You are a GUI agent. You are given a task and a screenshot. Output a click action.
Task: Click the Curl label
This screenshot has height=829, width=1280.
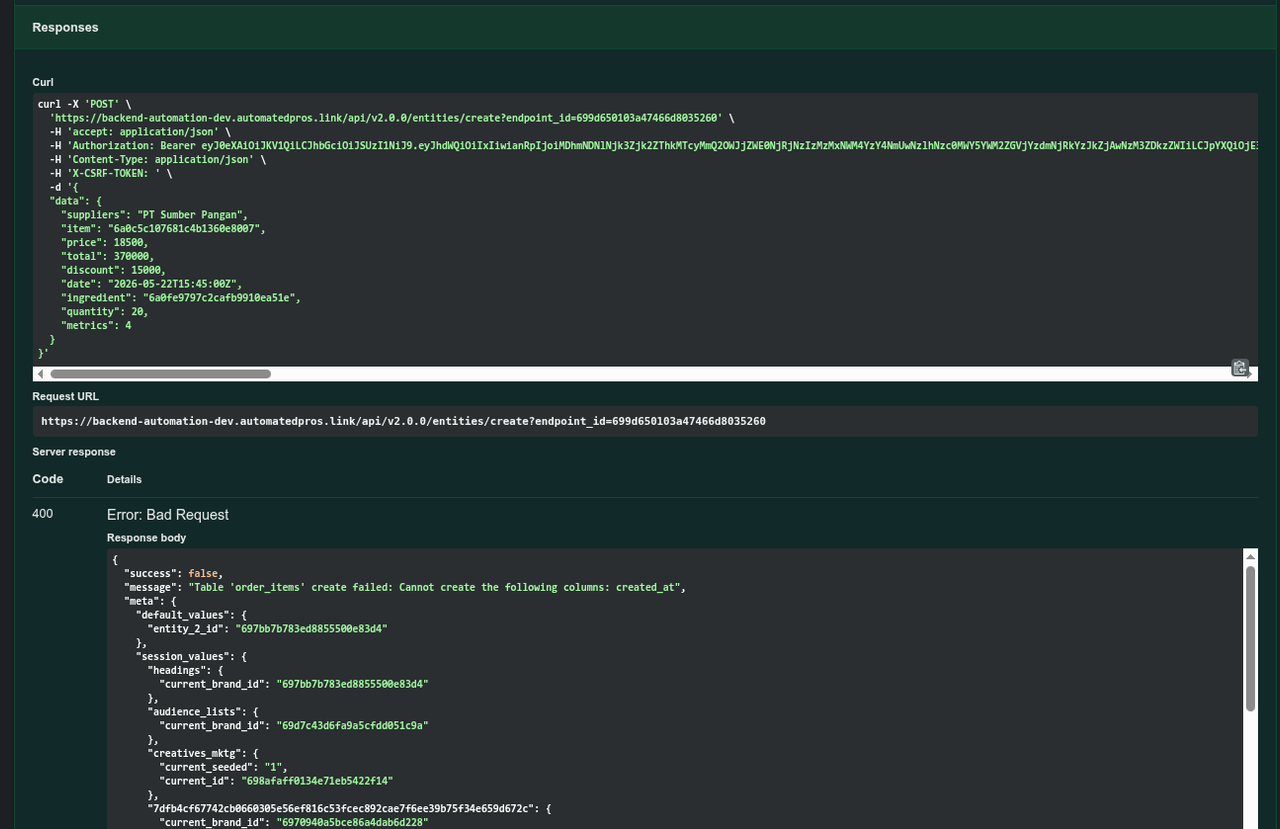(x=43, y=82)
